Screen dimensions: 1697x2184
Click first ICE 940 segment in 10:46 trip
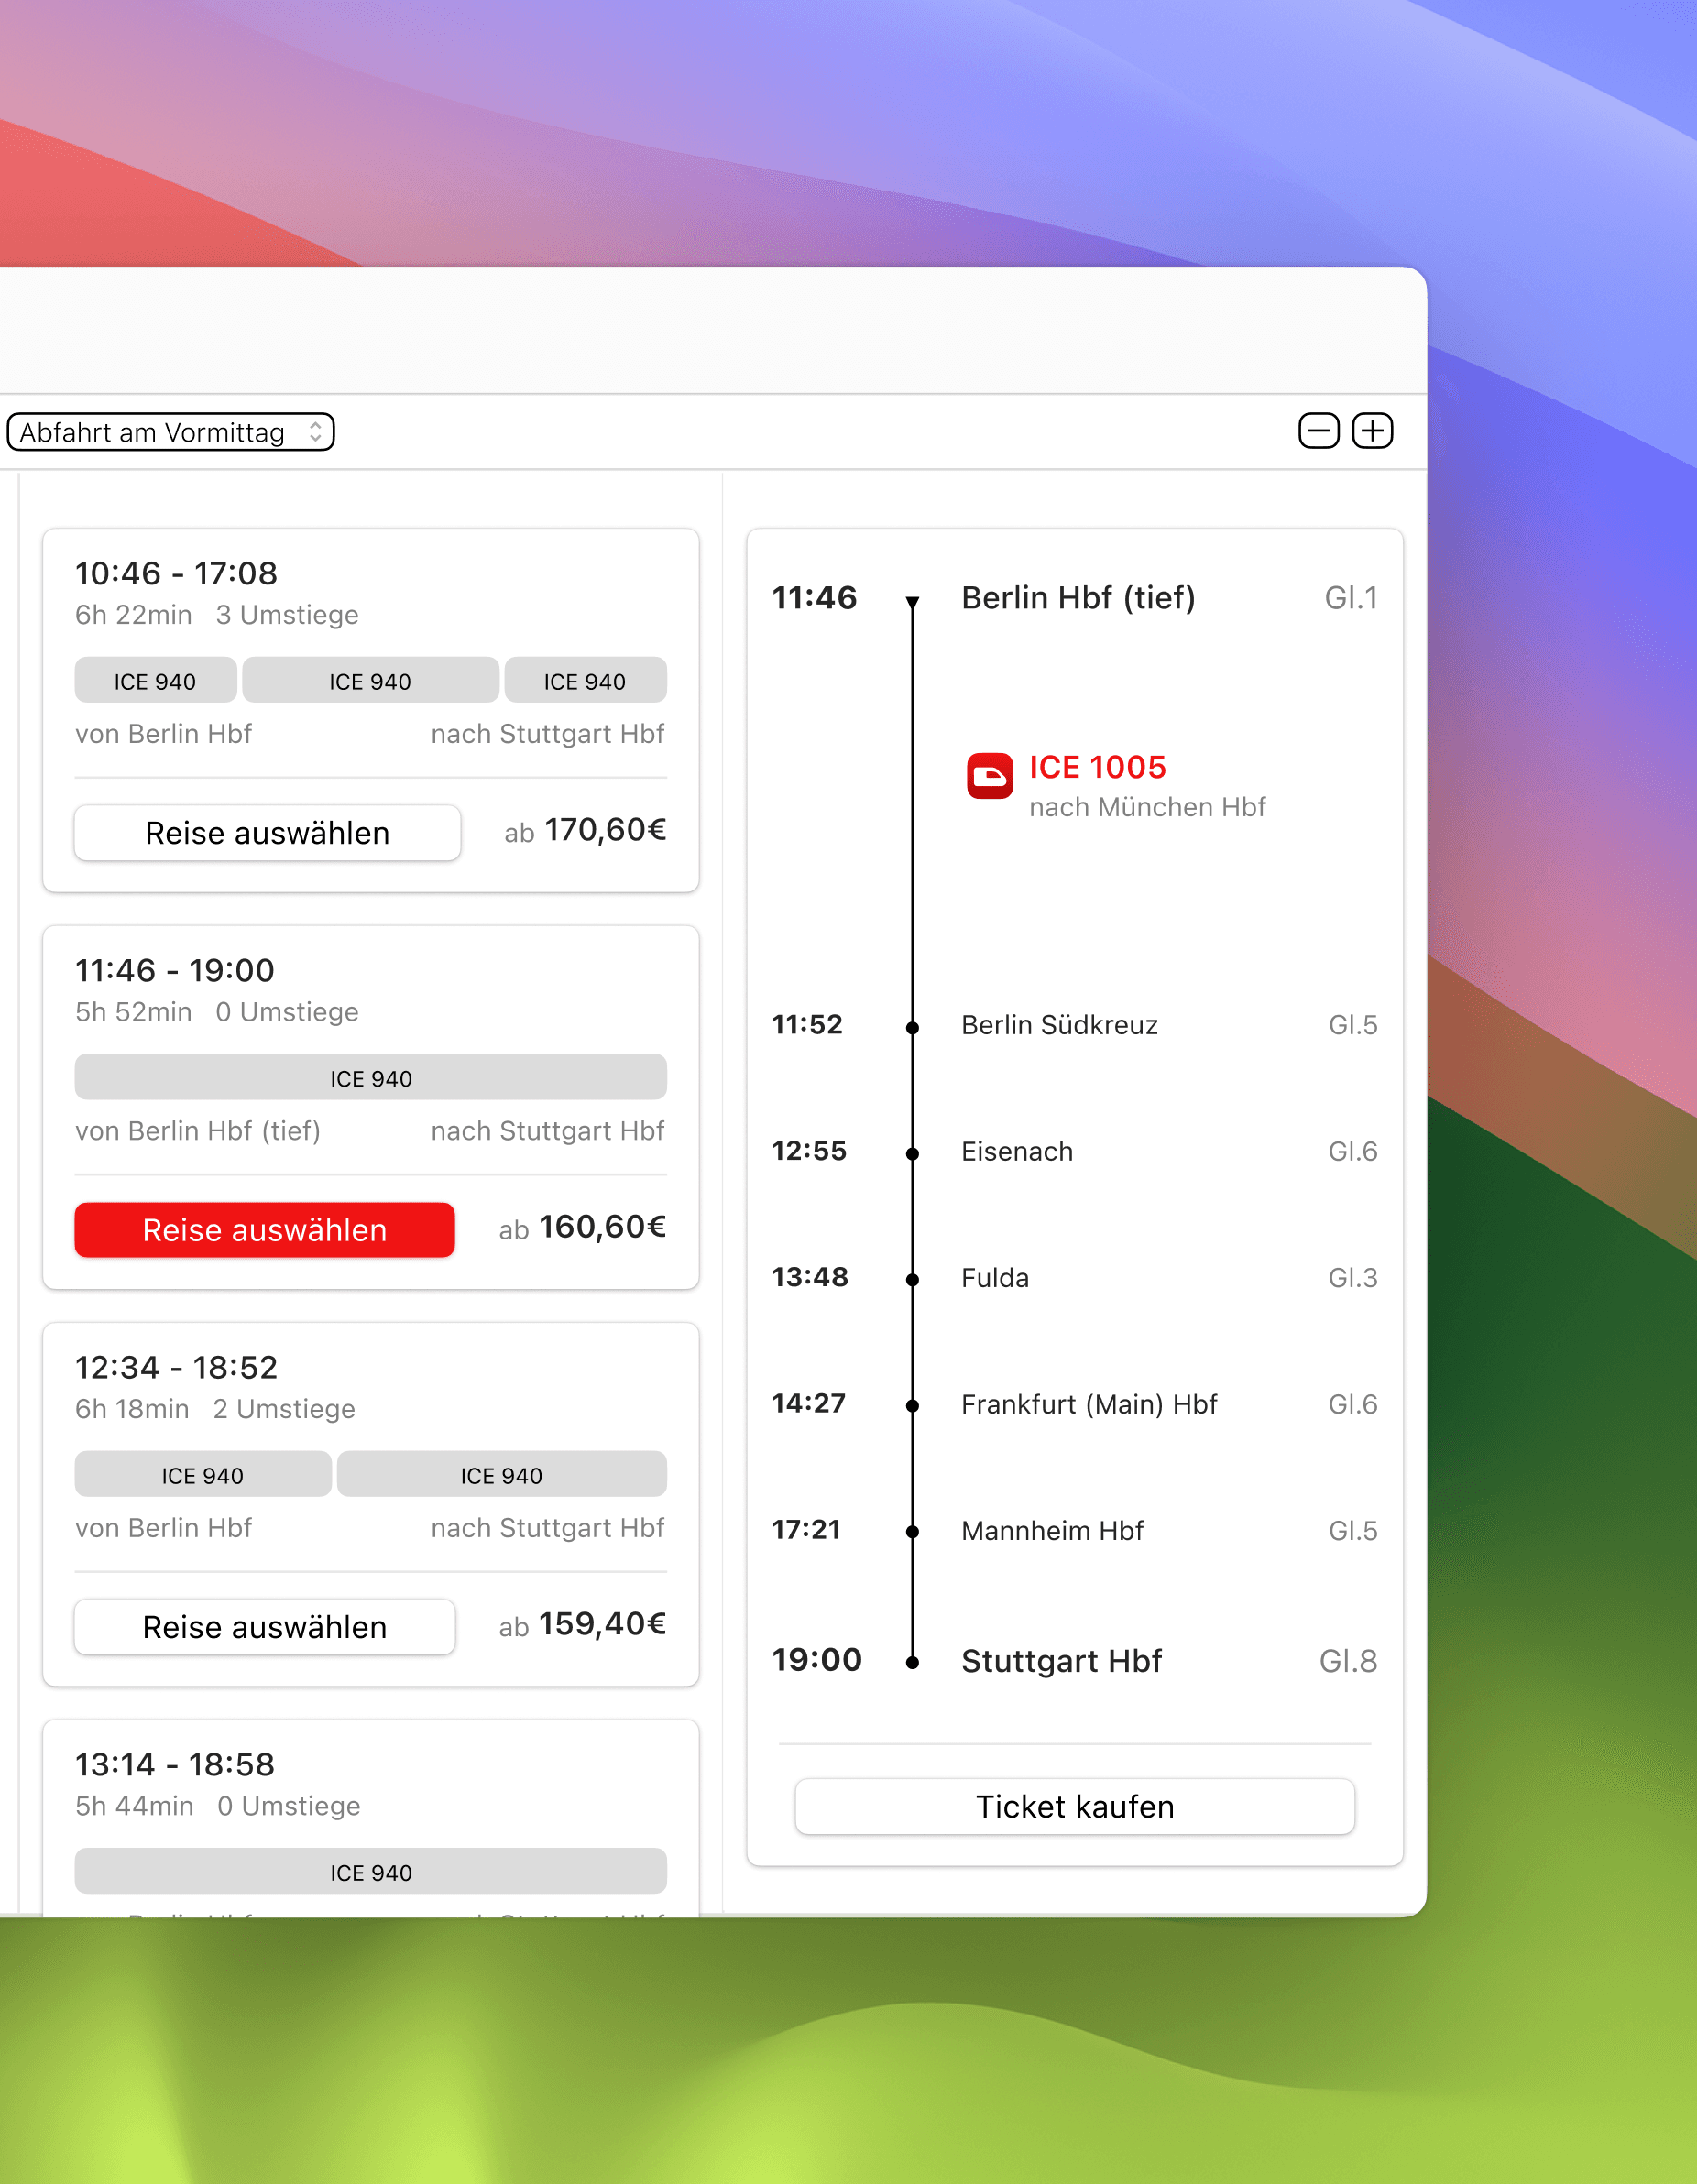(x=155, y=680)
